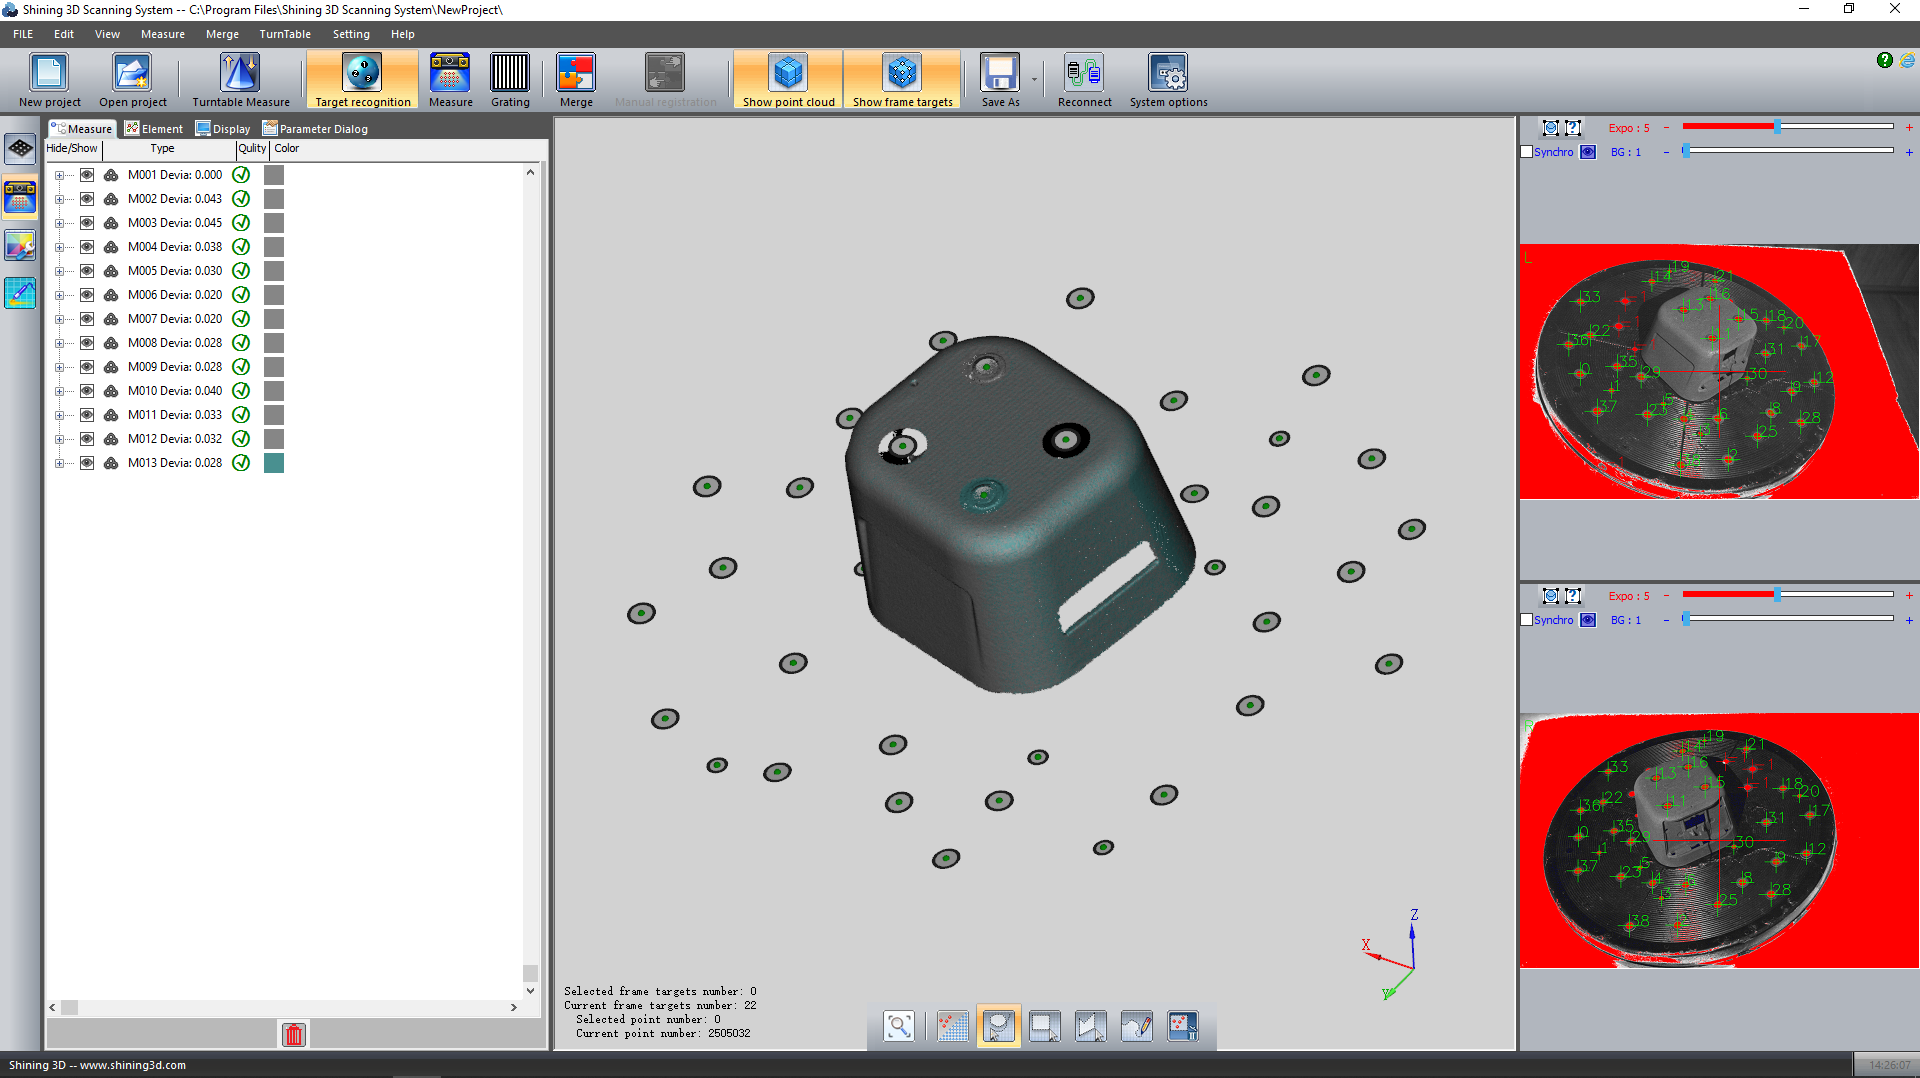Click the Turntable Measure toolbar icon

click(x=240, y=79)
